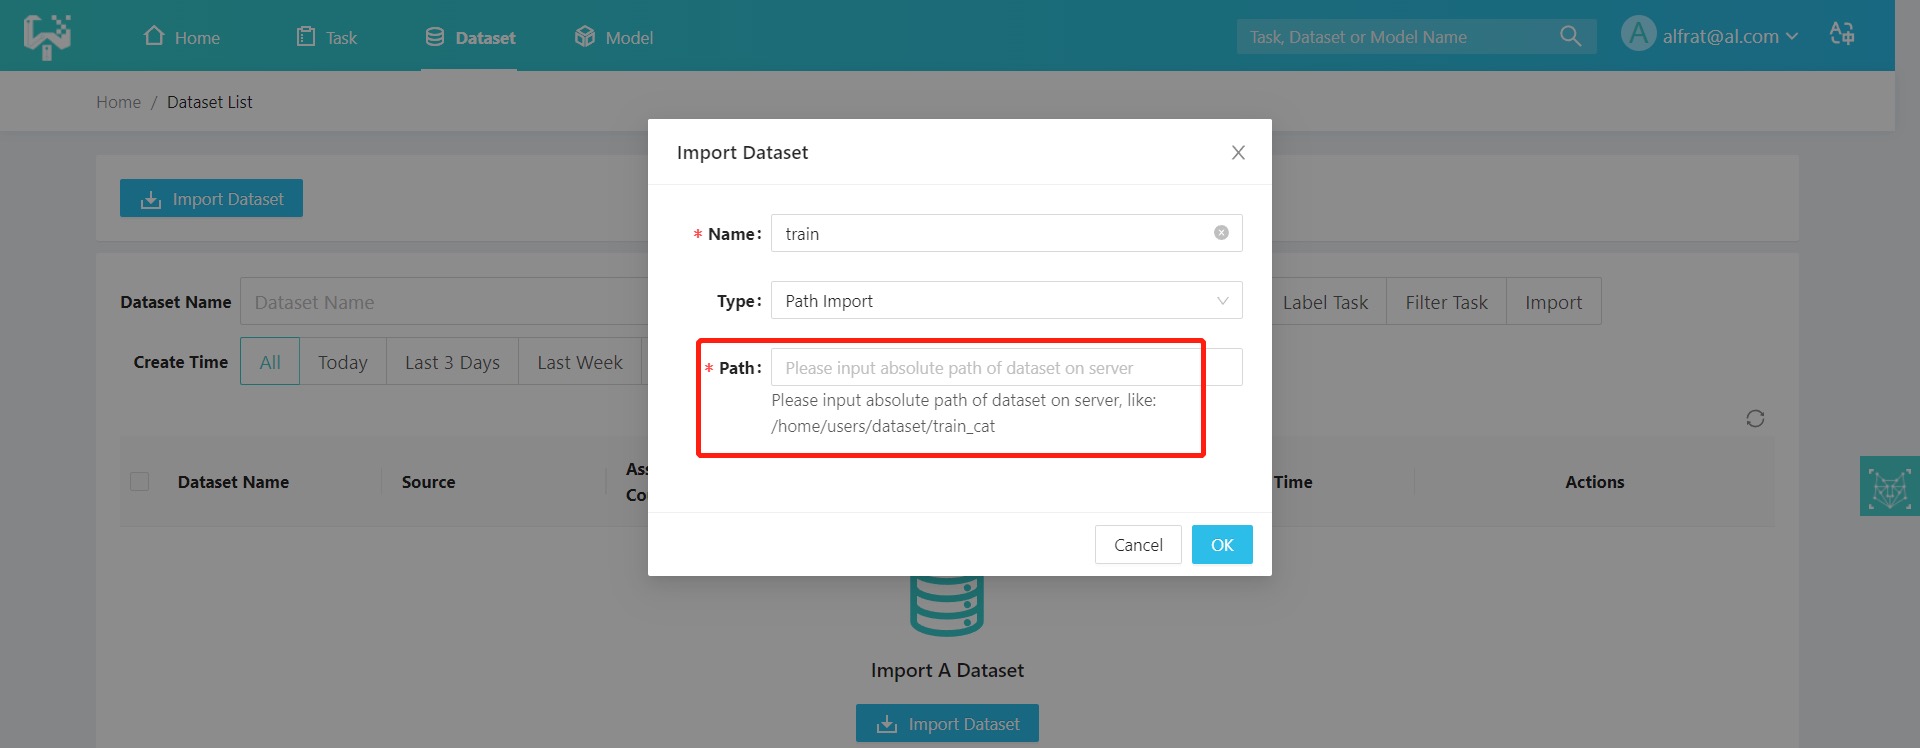Click the top Import Dataset button
Viewport: 1920px width, 748px height.
pyautogui.click(x=211, y=198)
